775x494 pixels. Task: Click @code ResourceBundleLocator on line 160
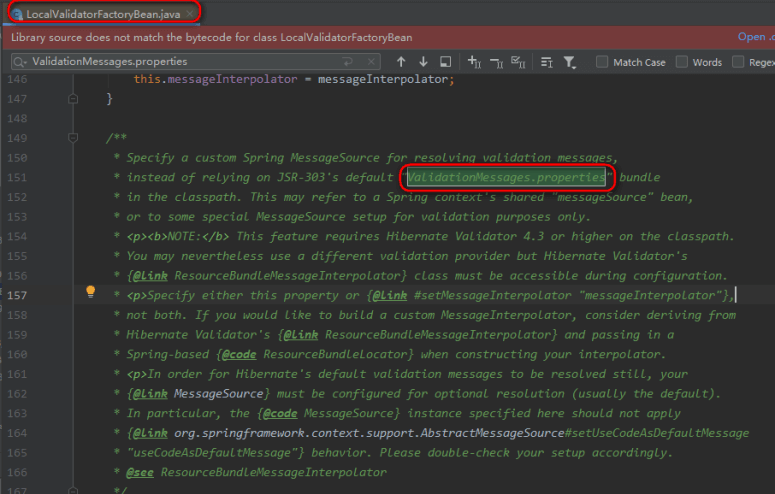[x=315, y=354]
